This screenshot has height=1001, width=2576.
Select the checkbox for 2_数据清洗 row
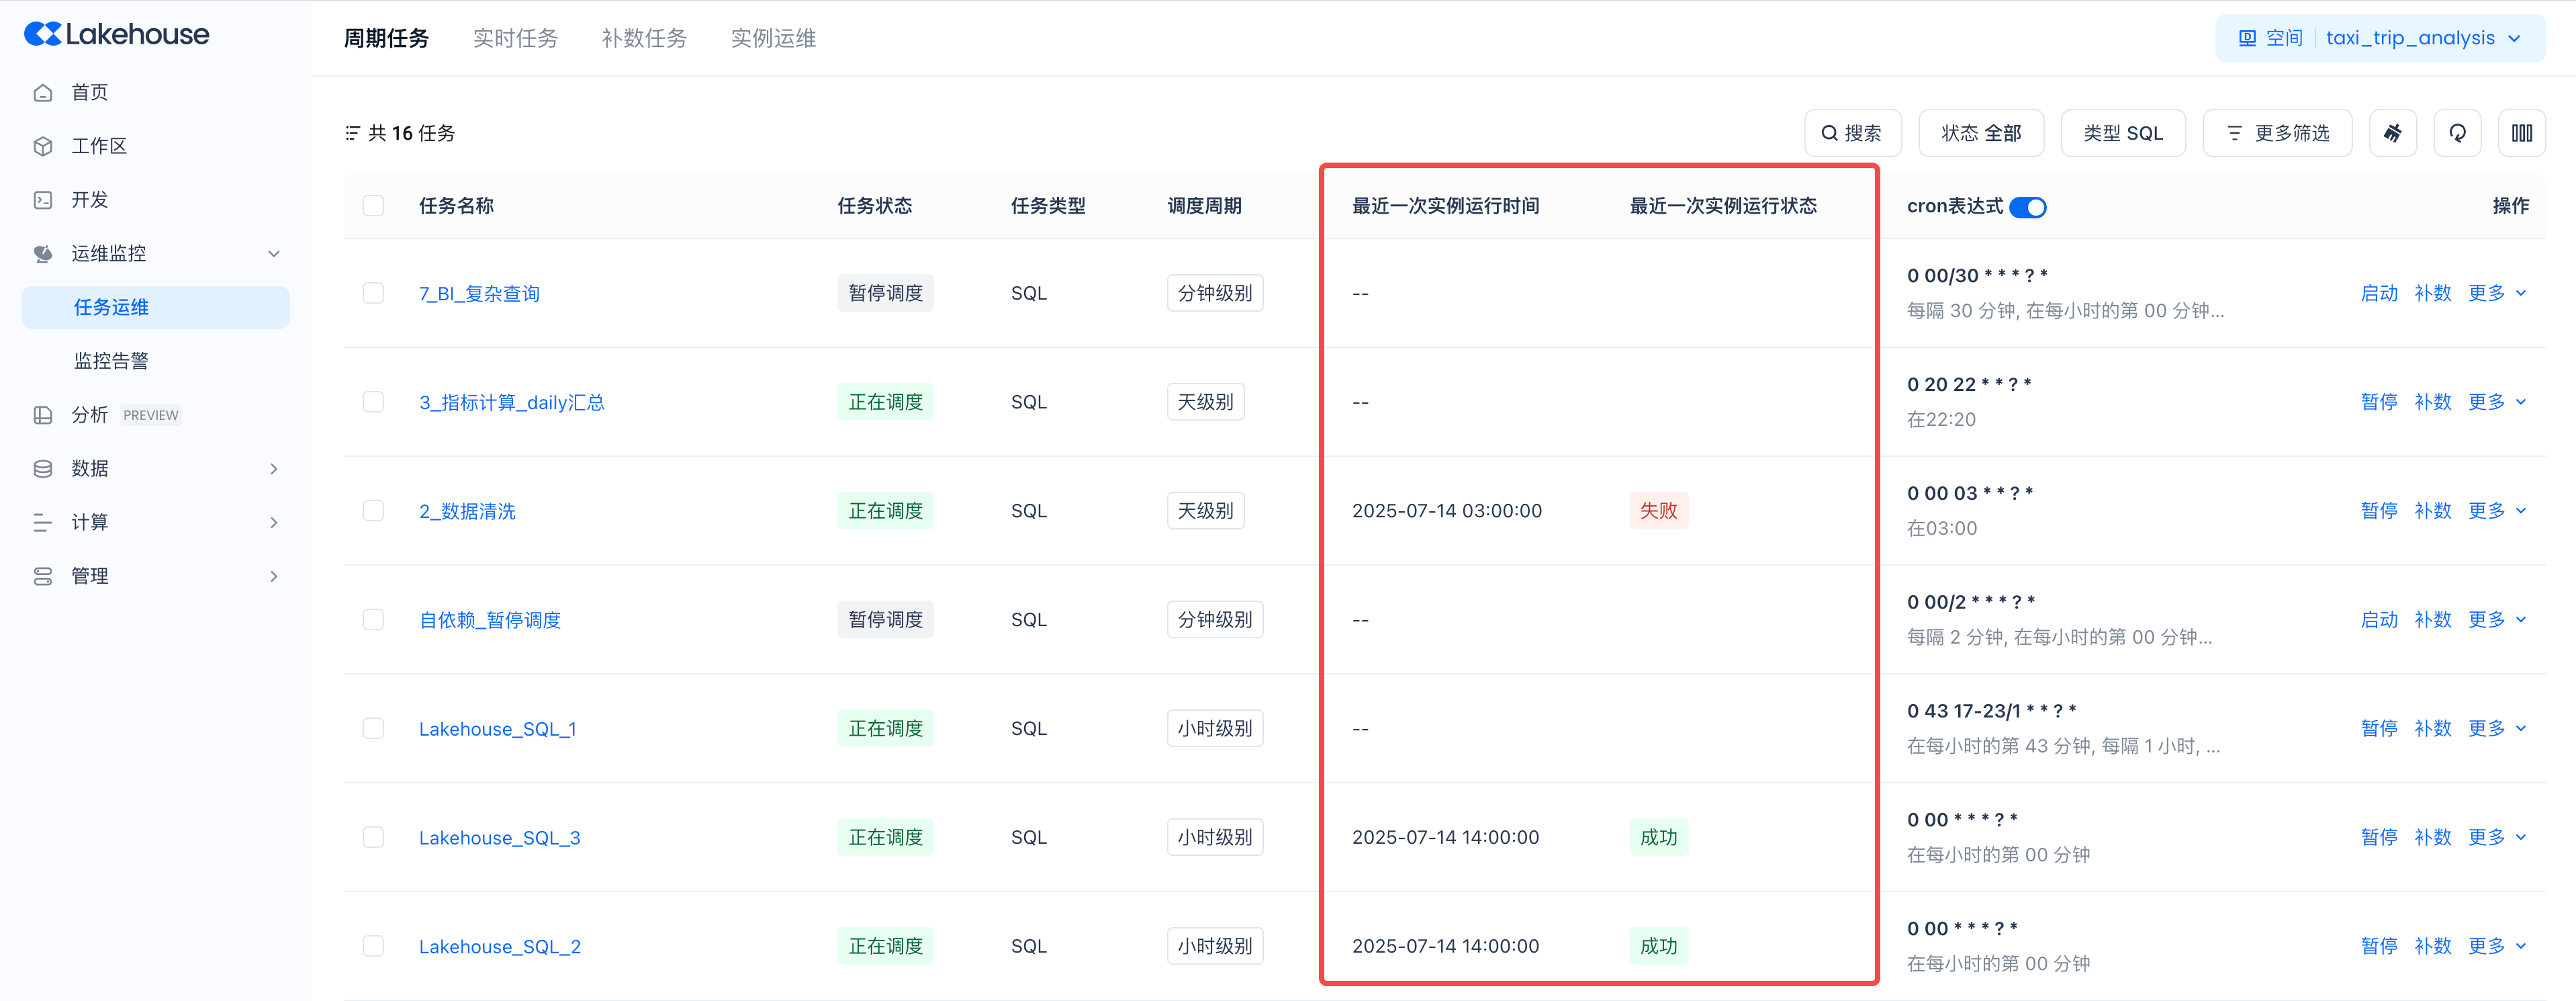coord(373,511)
